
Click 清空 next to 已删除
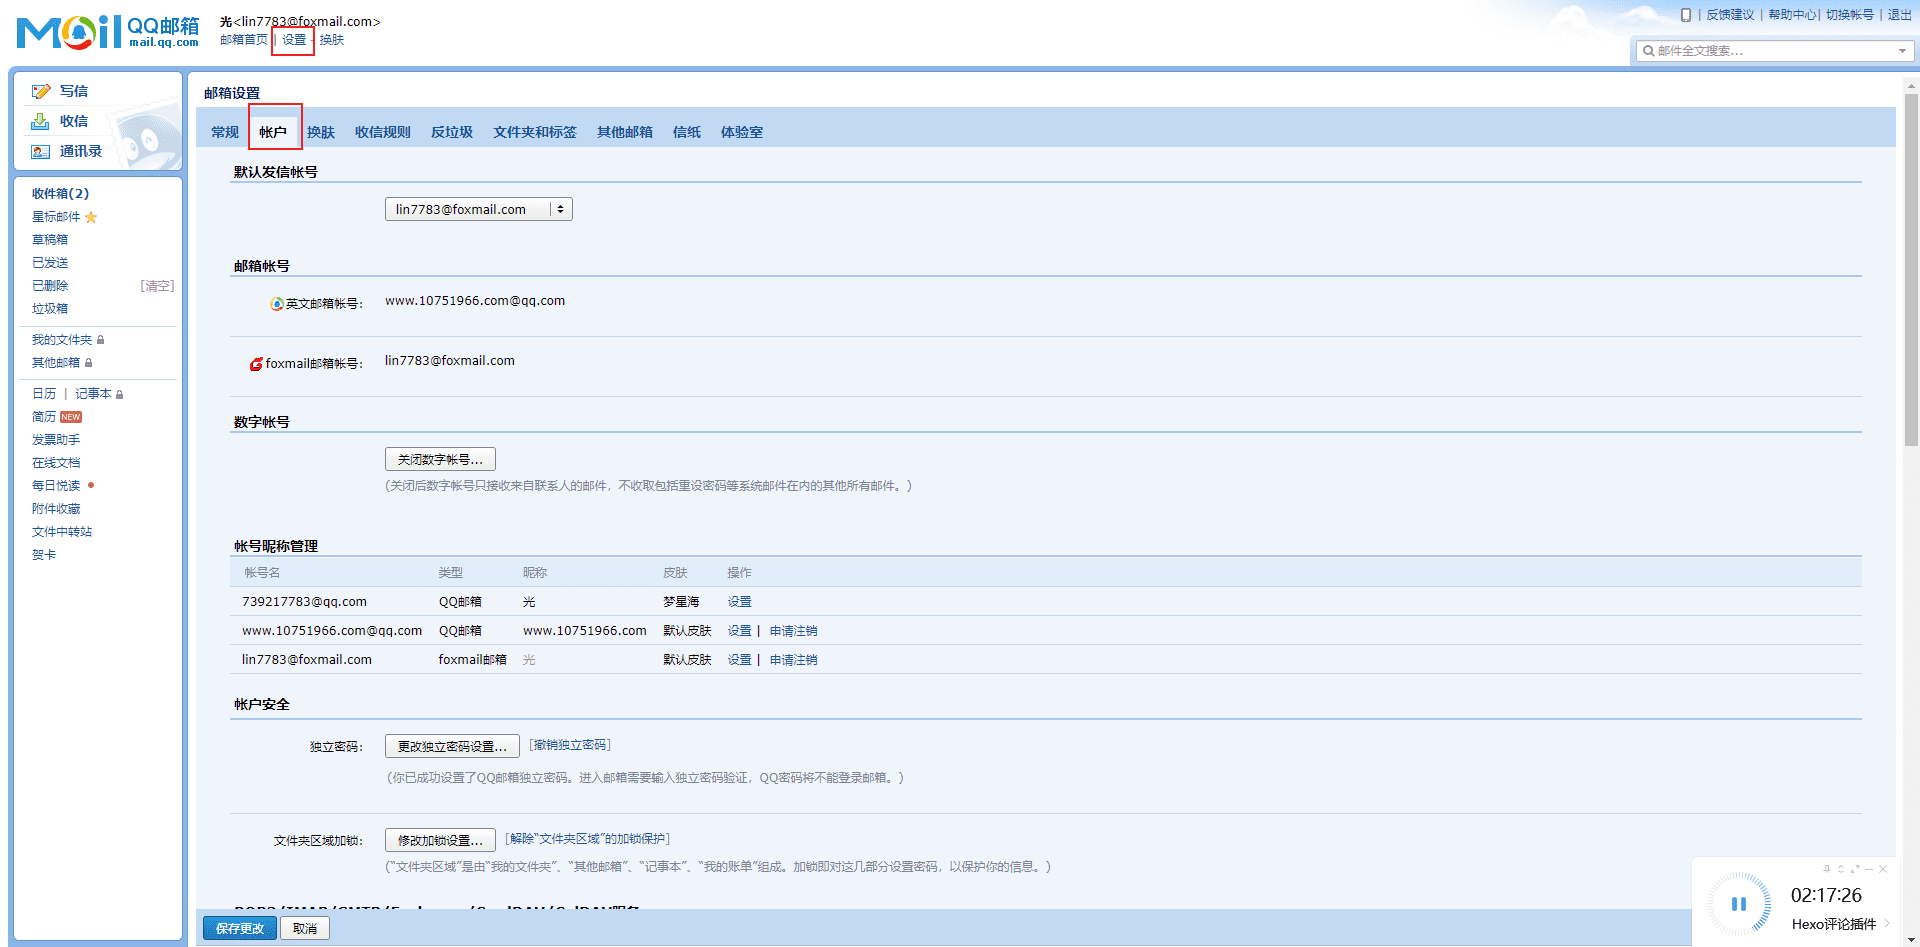[x=157, y=286]
